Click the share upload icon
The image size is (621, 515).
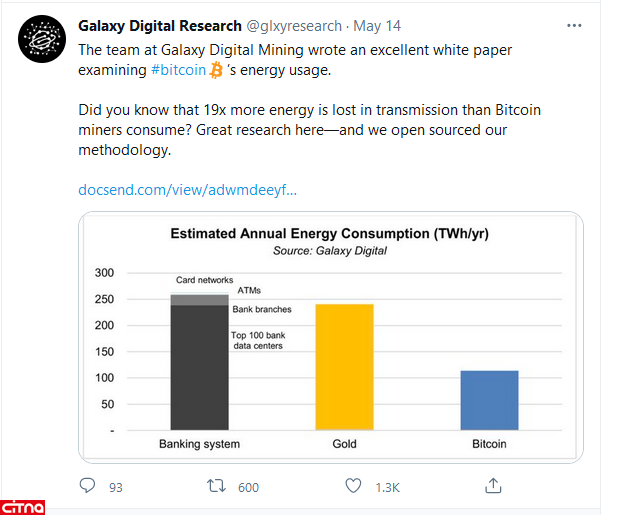point(492,486)
